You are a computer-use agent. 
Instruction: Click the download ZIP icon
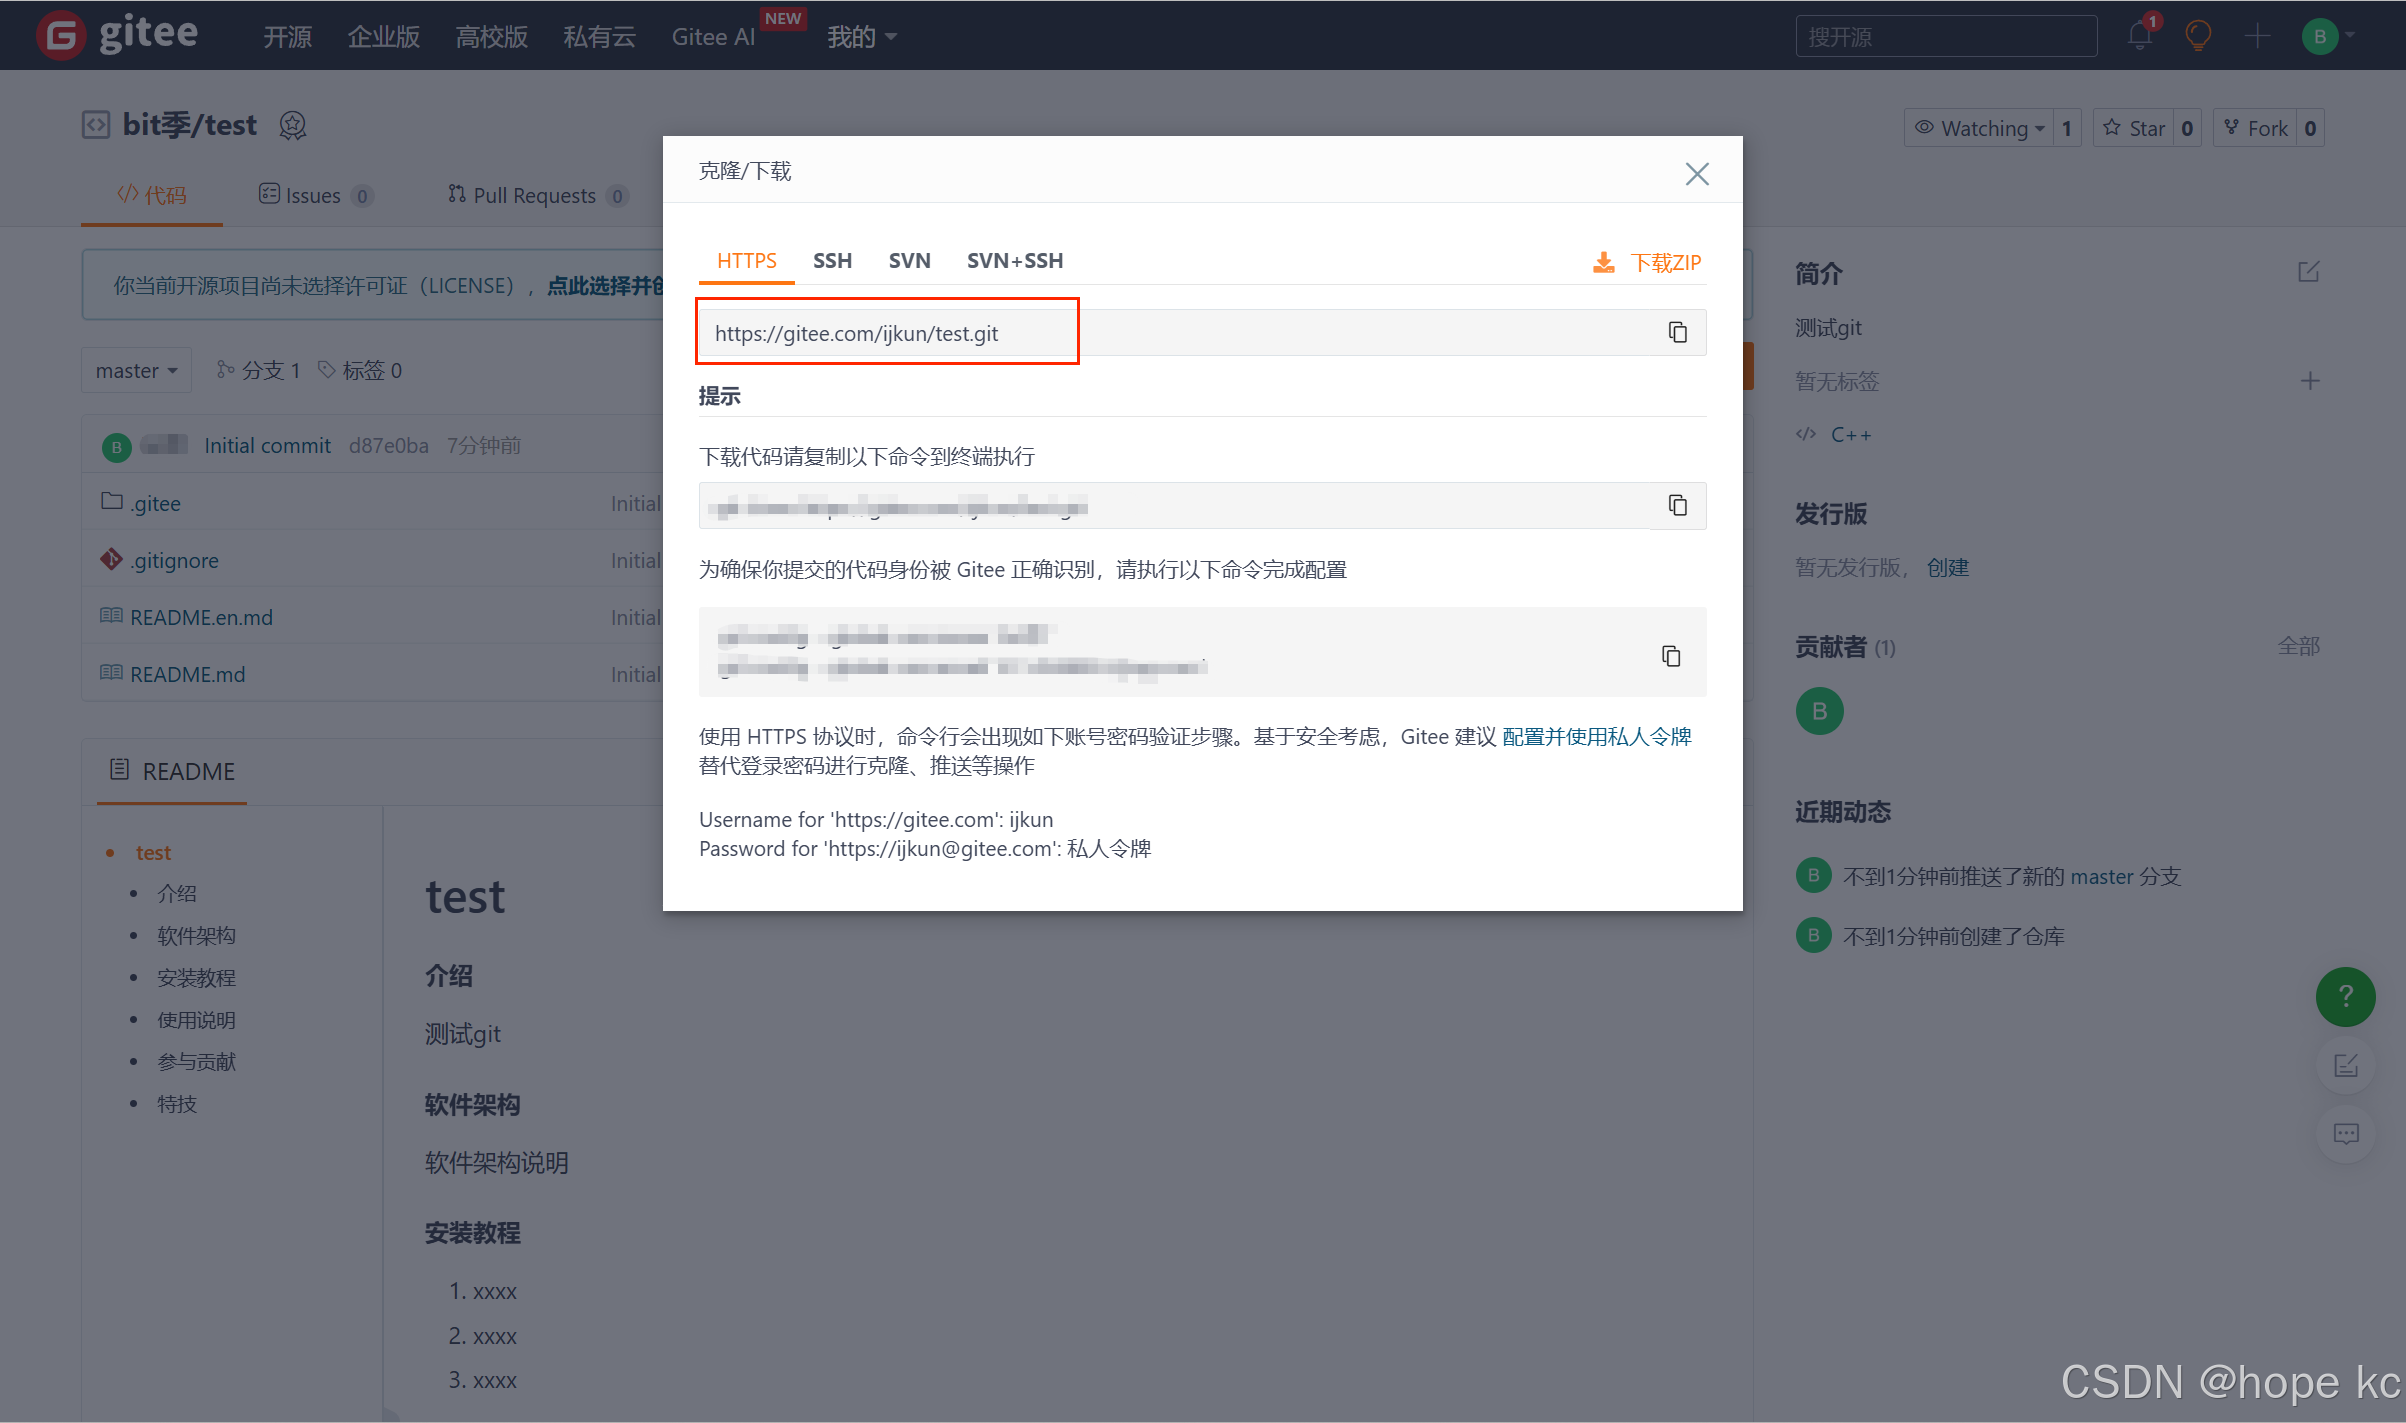[x=1603, y=262]
